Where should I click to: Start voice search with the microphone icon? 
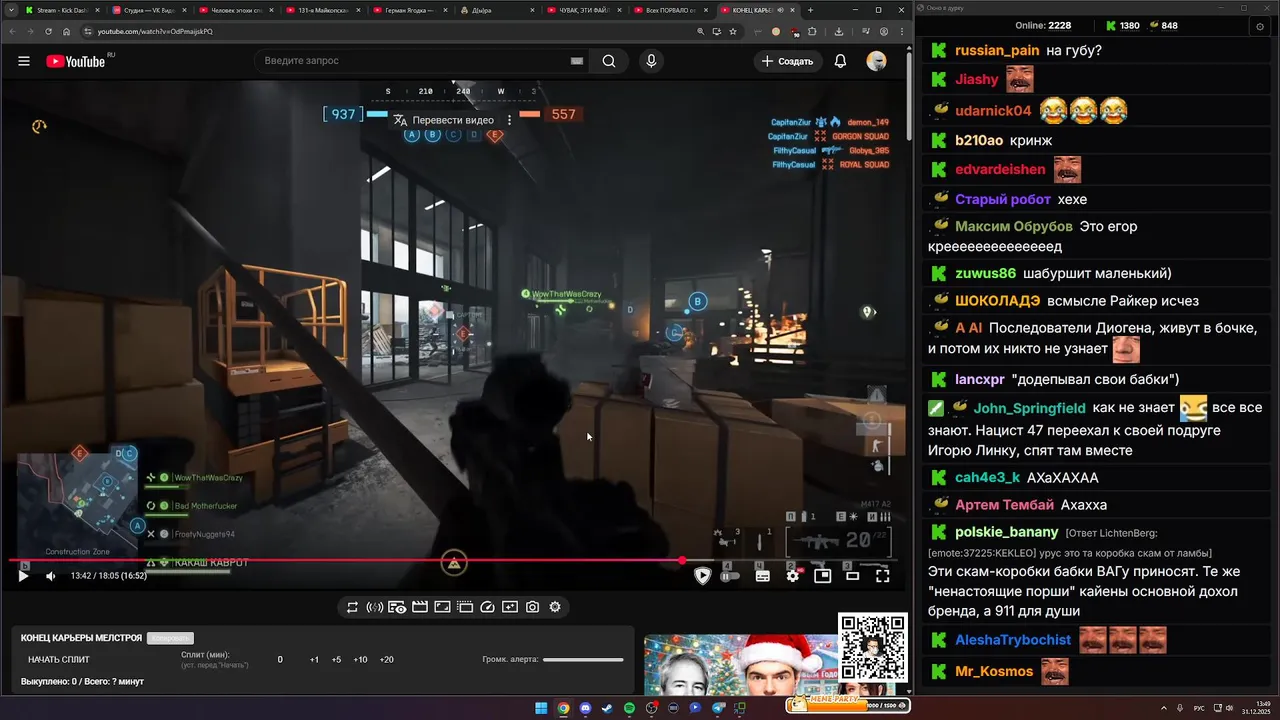pyautogui.click(x=651, y=61)
